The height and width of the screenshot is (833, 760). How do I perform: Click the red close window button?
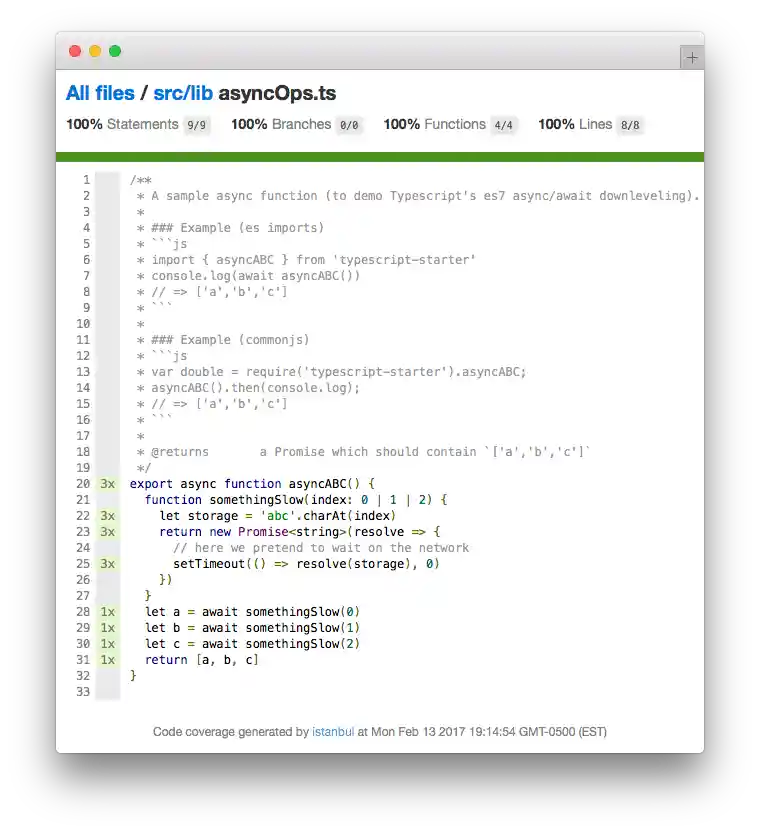coord(75,51)
